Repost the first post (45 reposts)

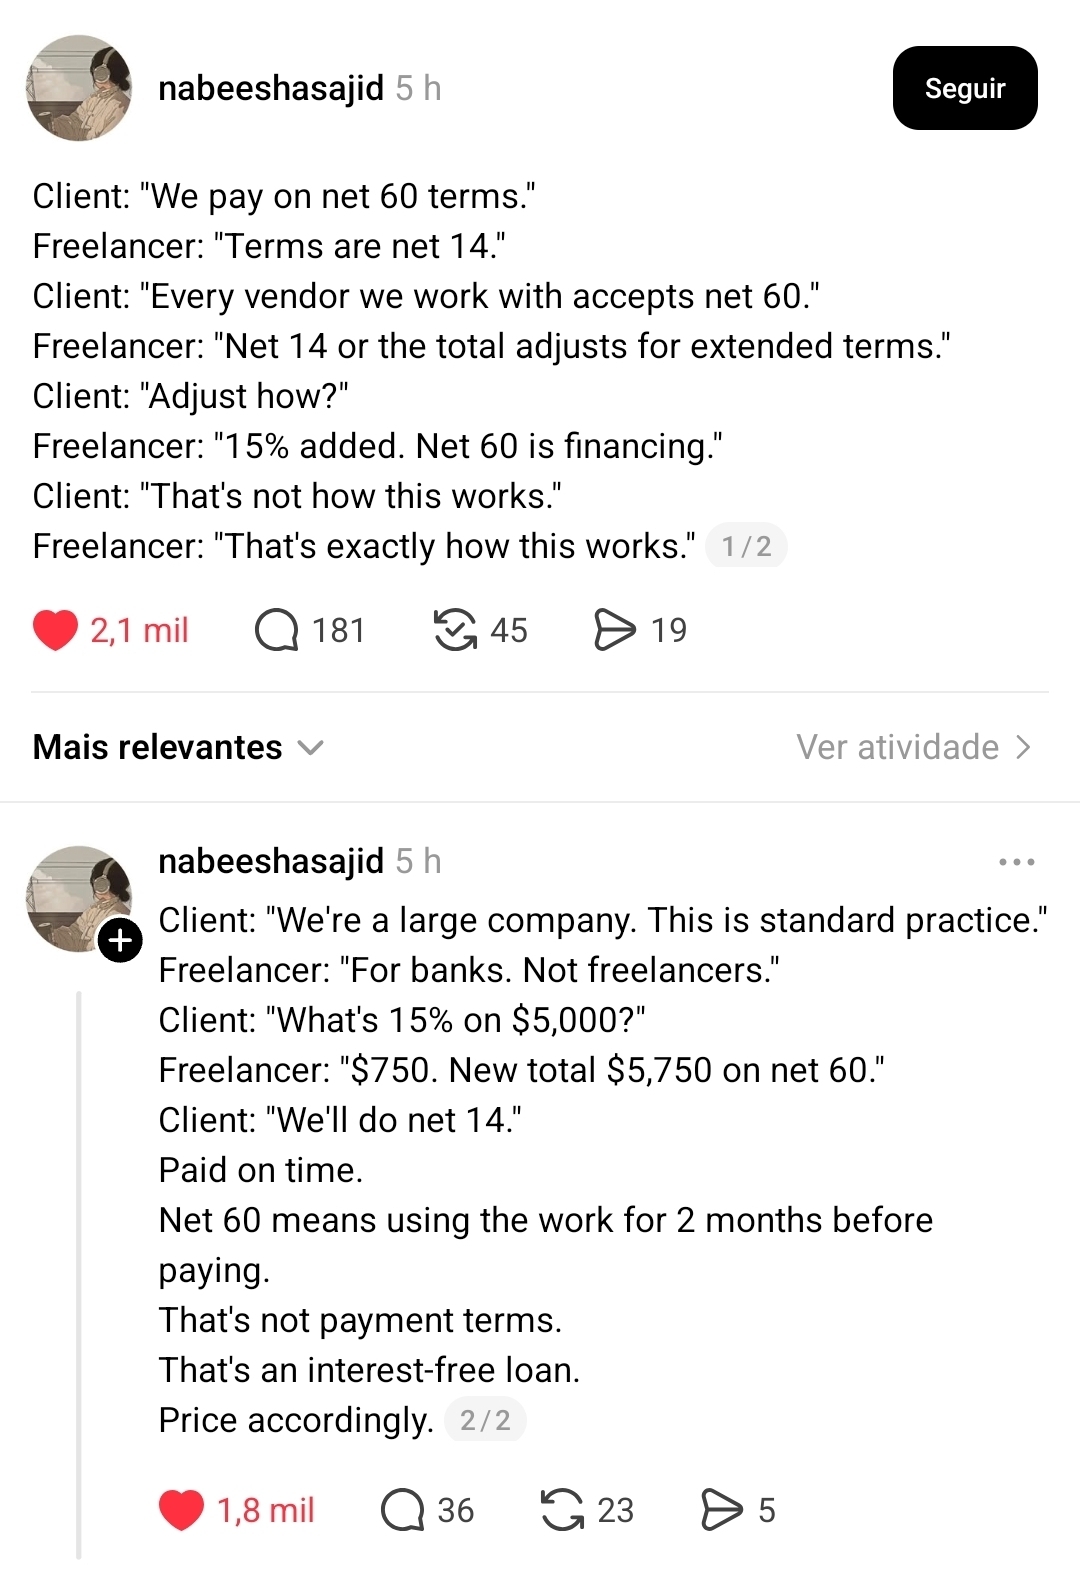tap(455, 630)
